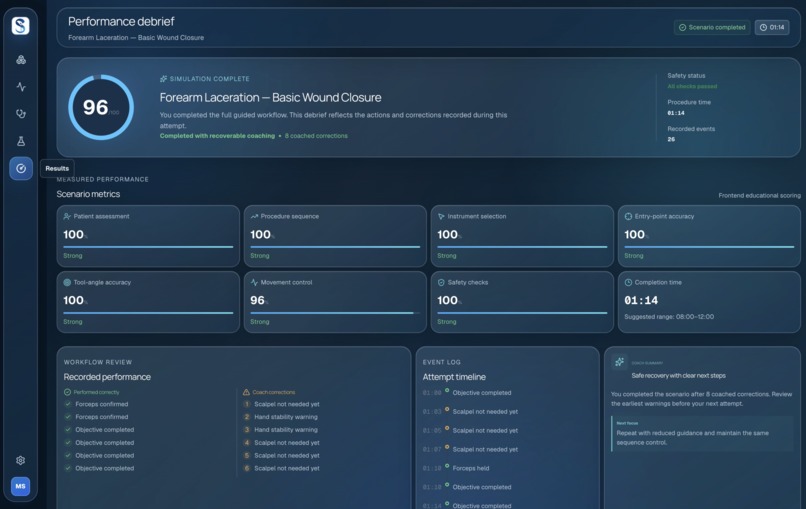The image size is (806, 509).
Task: Click the S logo in the sidebar
Action: (x=21, y=26)
